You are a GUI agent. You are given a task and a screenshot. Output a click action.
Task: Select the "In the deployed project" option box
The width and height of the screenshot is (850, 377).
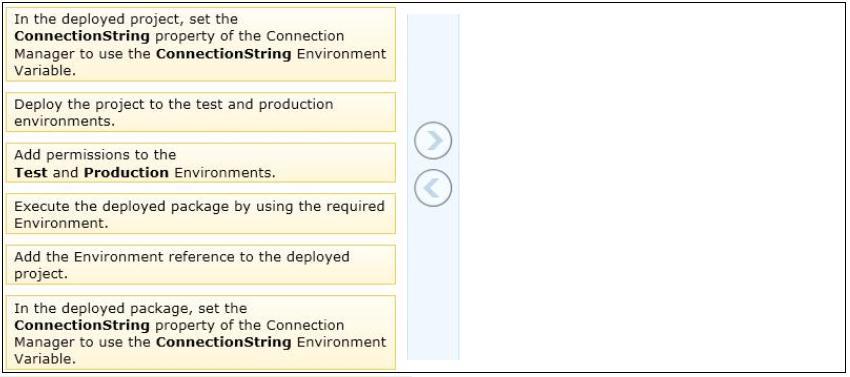point(201,44)
